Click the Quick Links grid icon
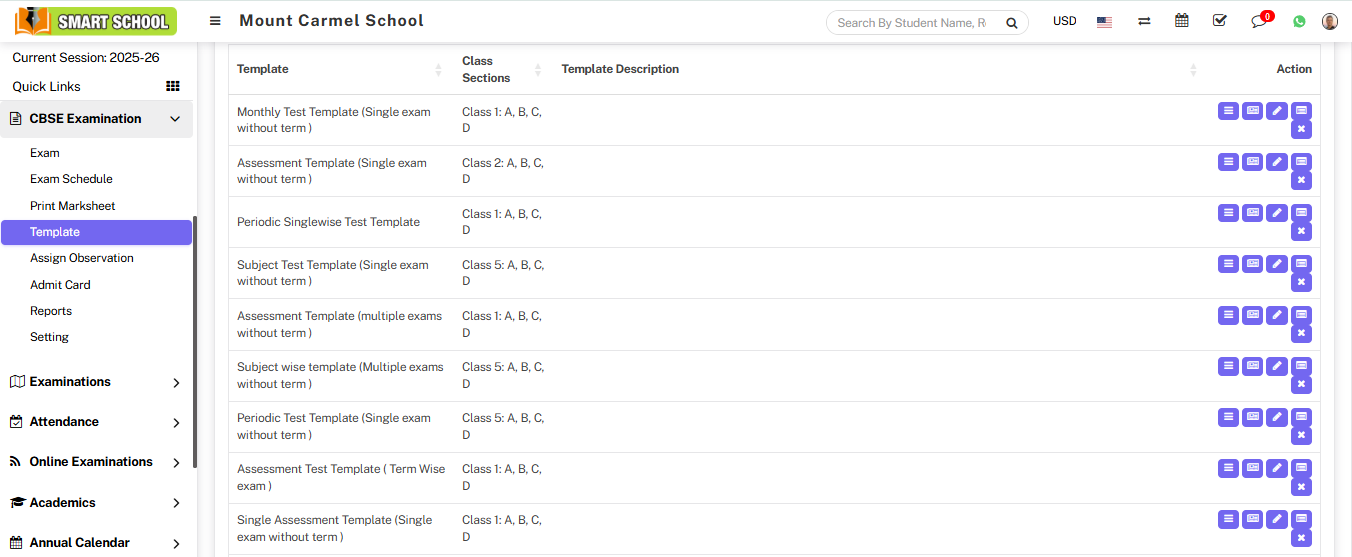 172,87
